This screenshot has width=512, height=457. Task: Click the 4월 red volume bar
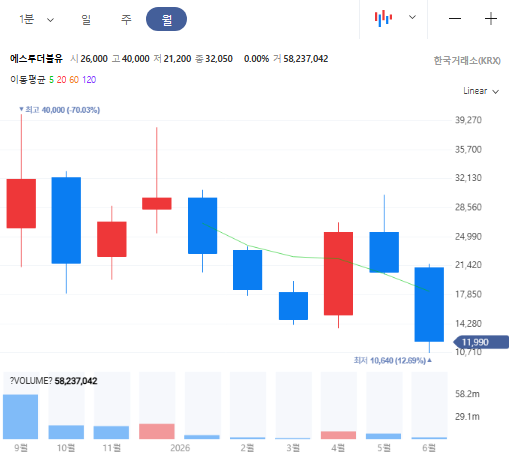(x=338, y=435)
